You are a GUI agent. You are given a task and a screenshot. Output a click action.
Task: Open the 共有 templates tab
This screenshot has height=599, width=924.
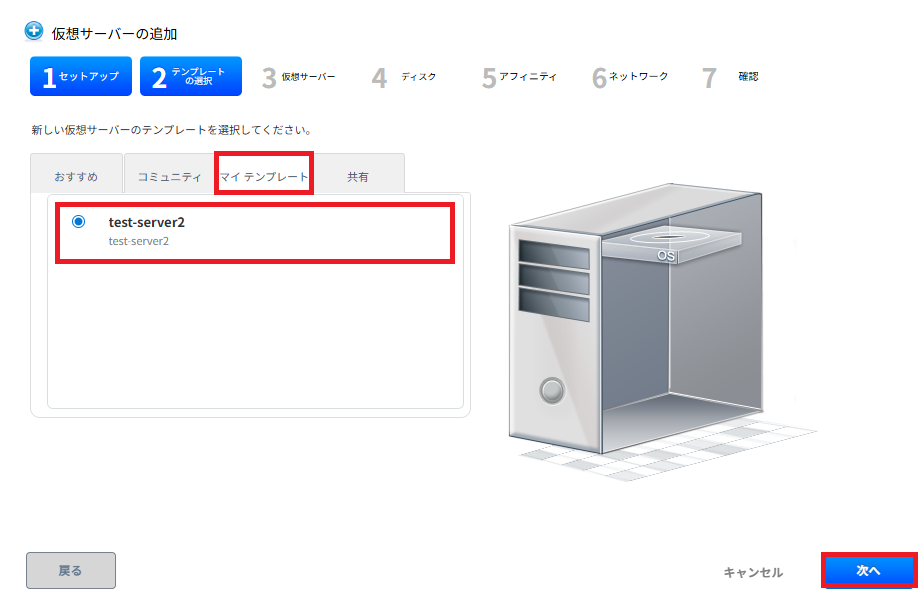358,174
